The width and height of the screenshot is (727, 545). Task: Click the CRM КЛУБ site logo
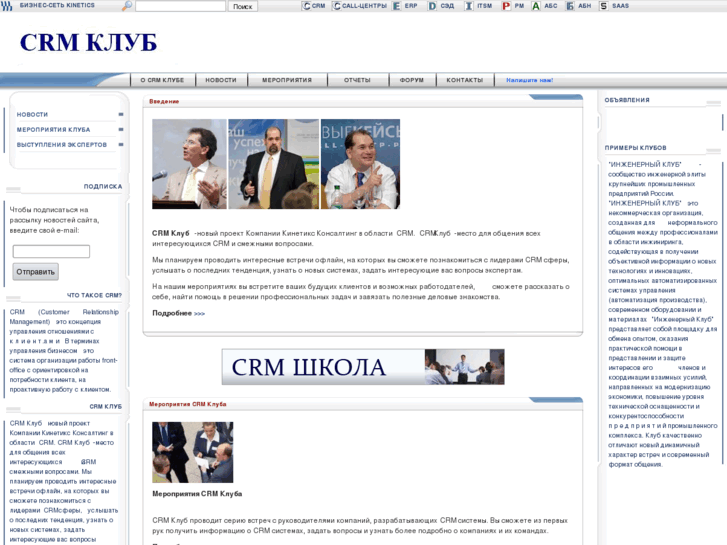click(89, 43)
